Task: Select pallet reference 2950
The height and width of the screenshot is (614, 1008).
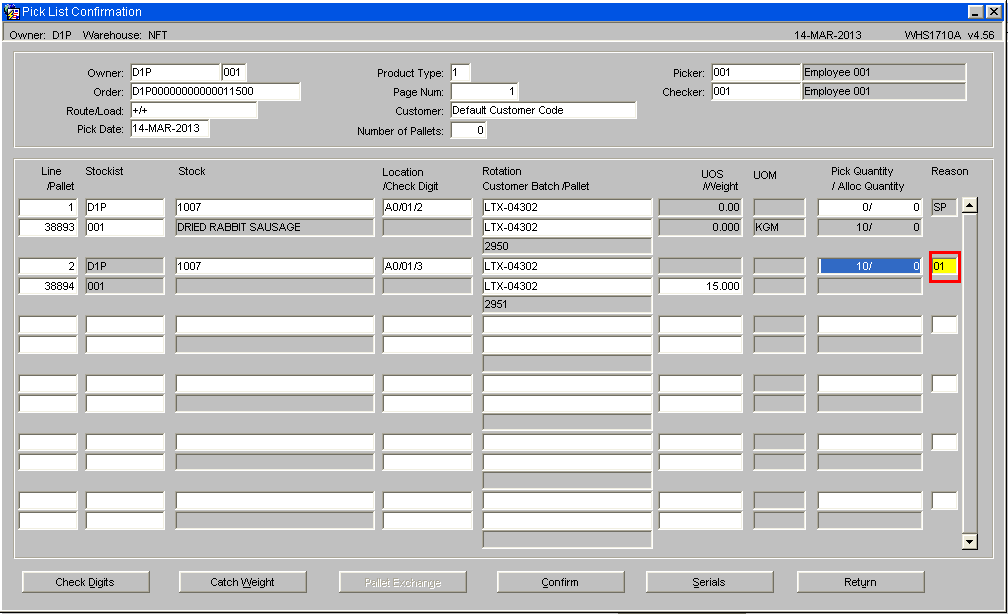Action: click(567, 246)
